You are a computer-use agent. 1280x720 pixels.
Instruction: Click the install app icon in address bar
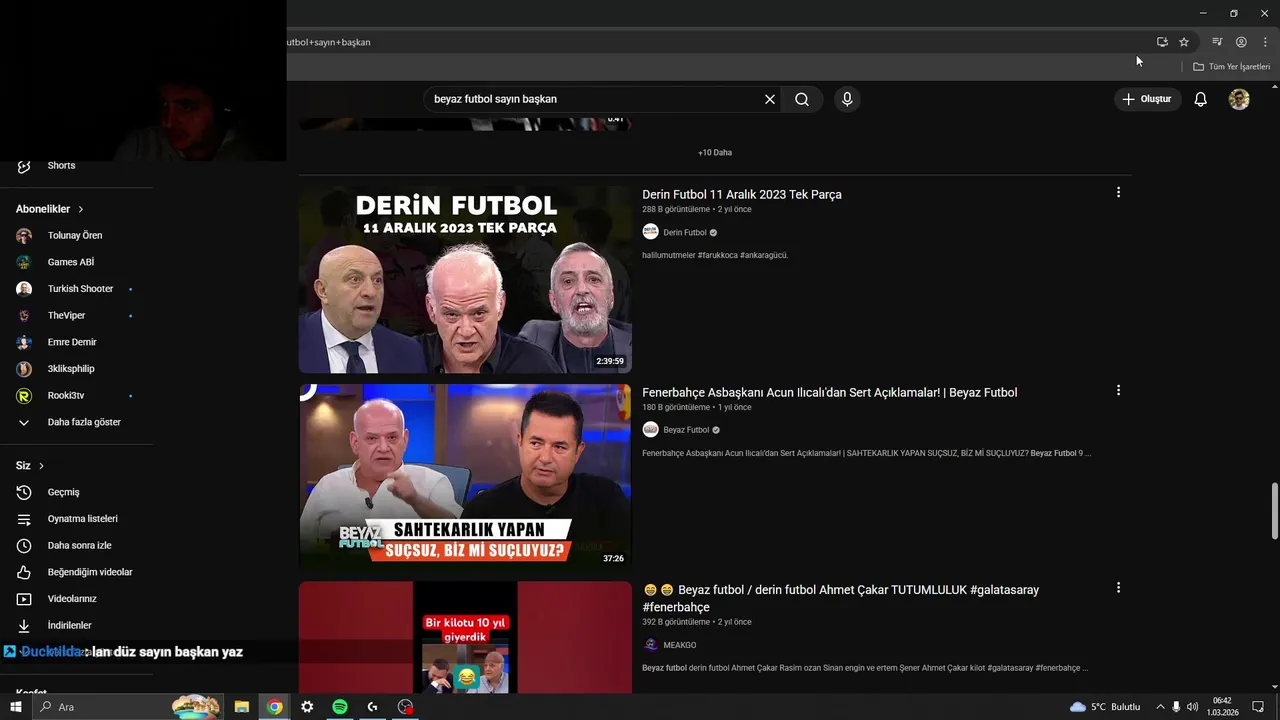coord(1162,42)
